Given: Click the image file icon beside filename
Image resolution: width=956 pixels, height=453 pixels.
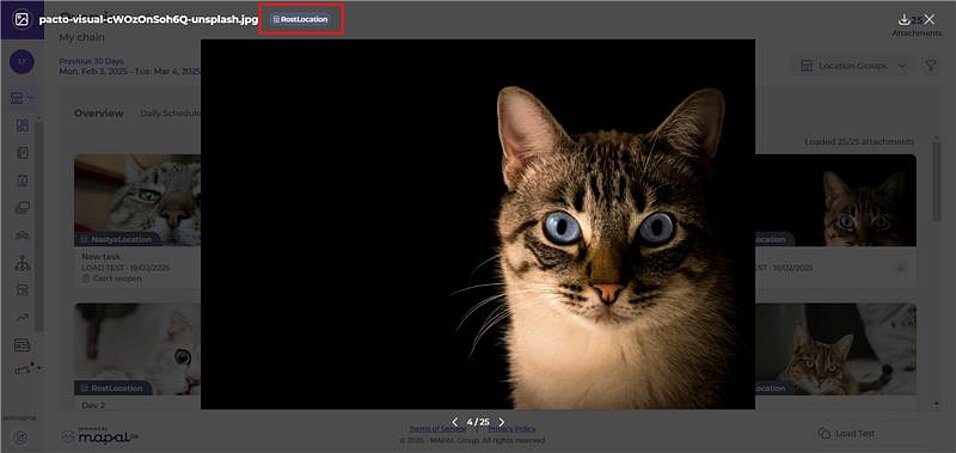Looking at the screenshot, I should point(21,19).
